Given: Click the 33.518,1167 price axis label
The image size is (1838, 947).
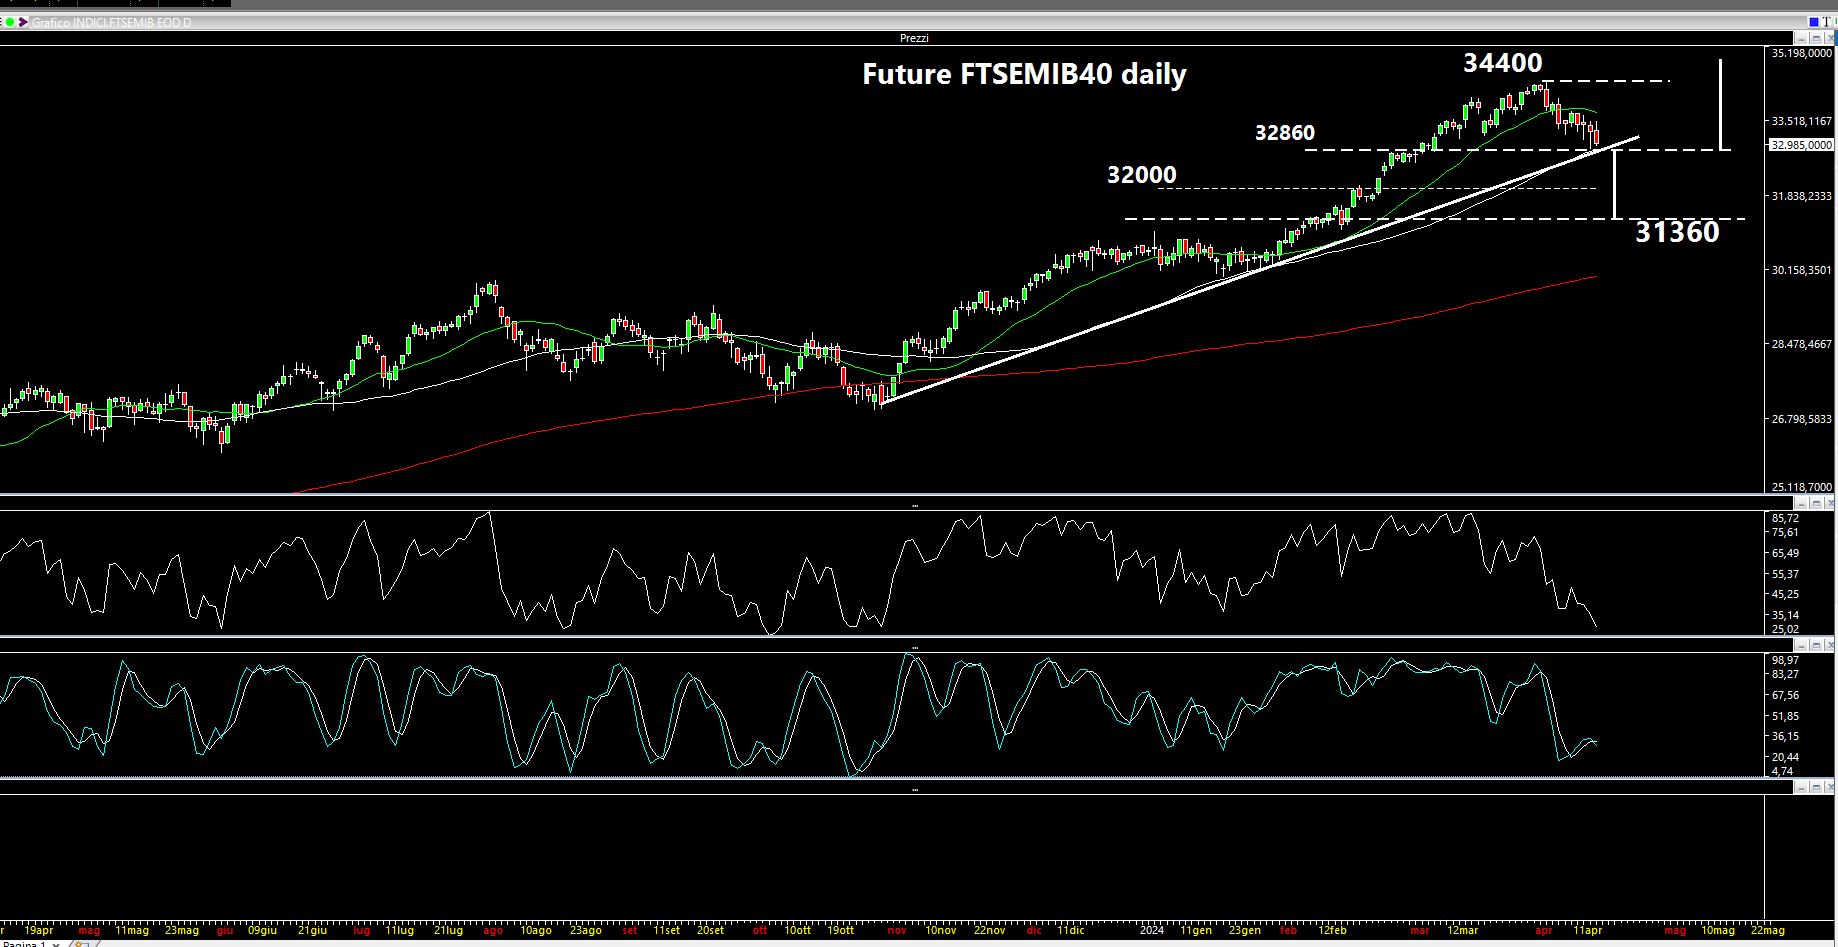Looking at the screenshot, I should tap(1802, 121).
